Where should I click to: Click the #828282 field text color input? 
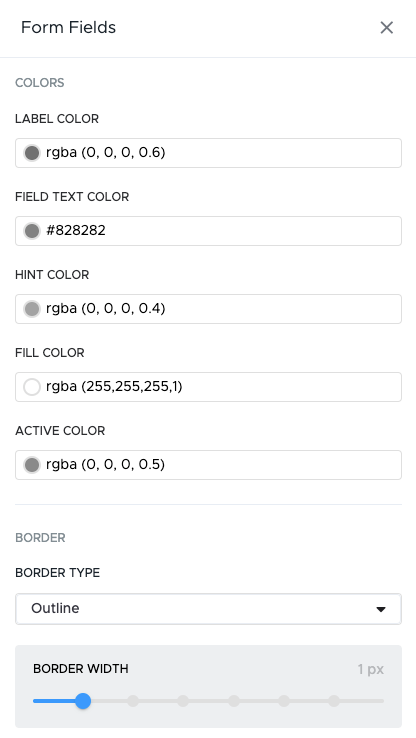208,231
